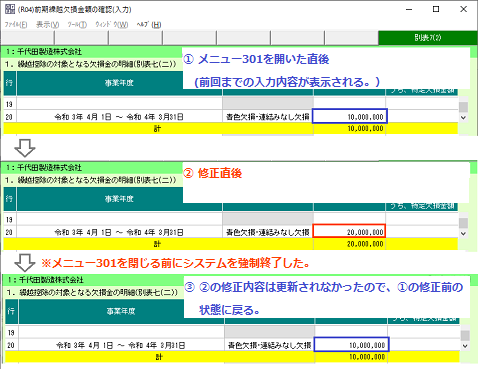Viewport: 478px width, 369px height.
Task: Click the application icon in the title bar
Action: pyautogui.click(x=10, y=9)
